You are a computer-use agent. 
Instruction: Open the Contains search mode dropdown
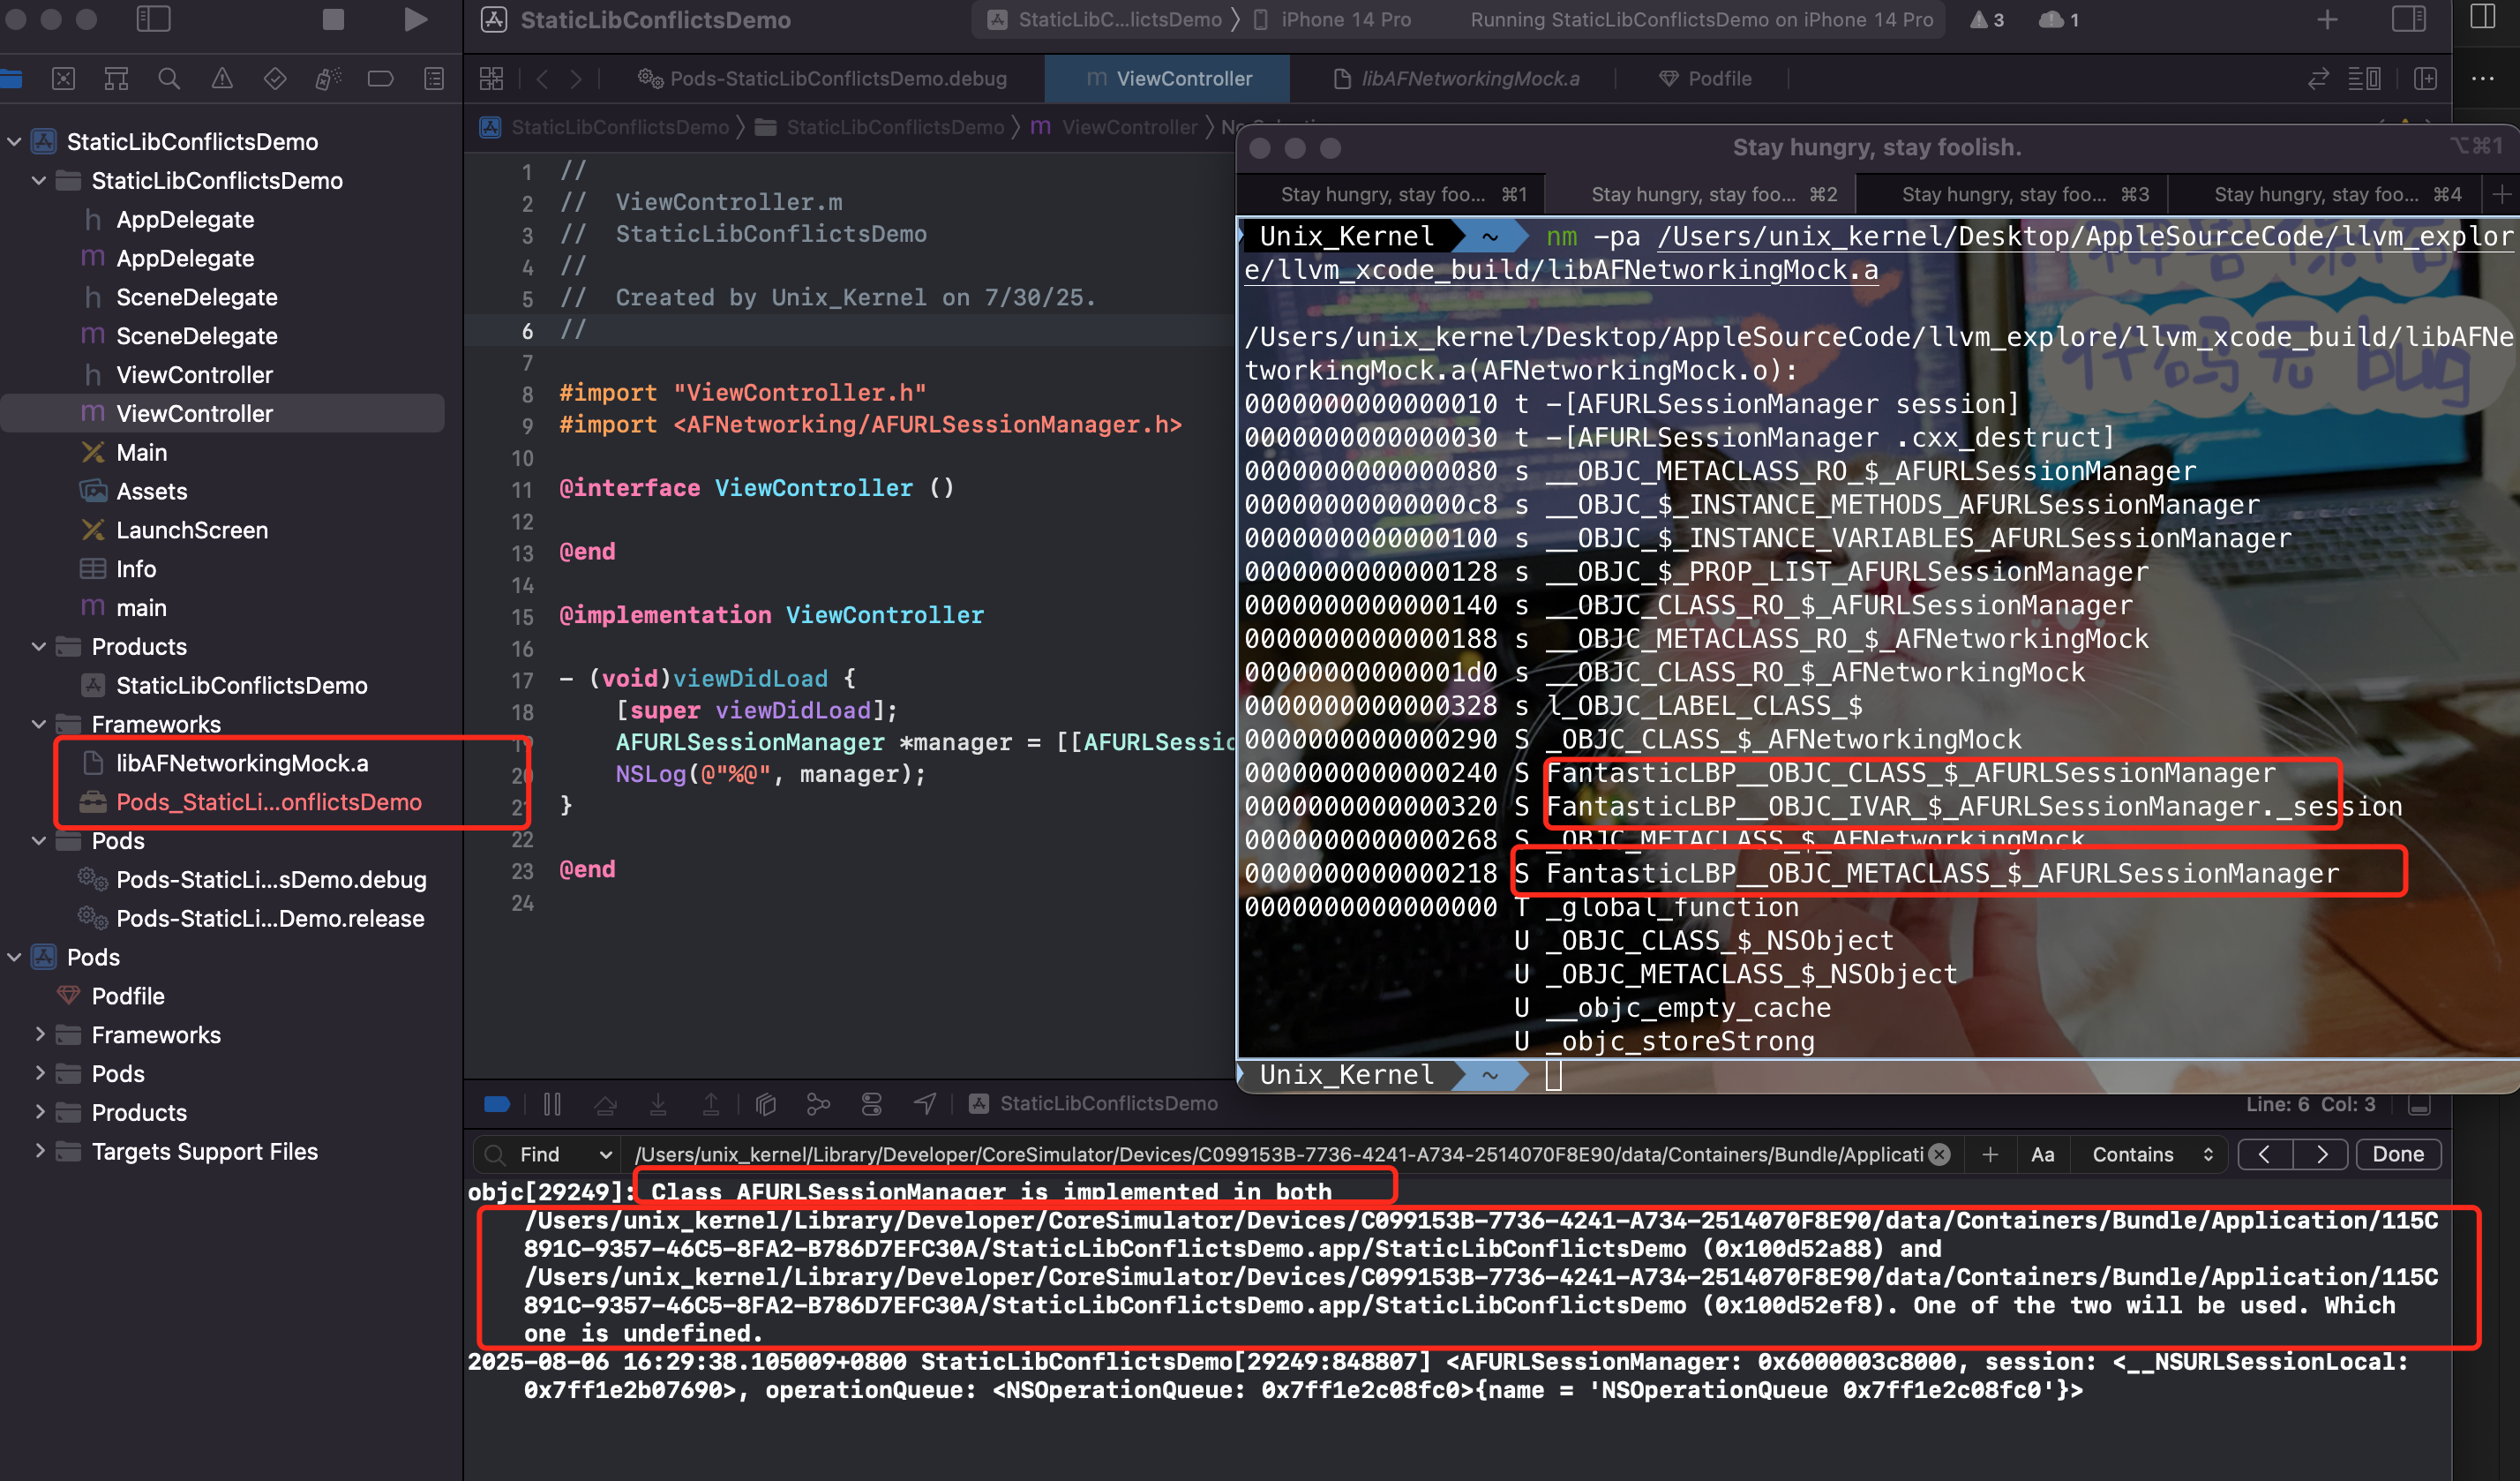pos(2152,1154)
